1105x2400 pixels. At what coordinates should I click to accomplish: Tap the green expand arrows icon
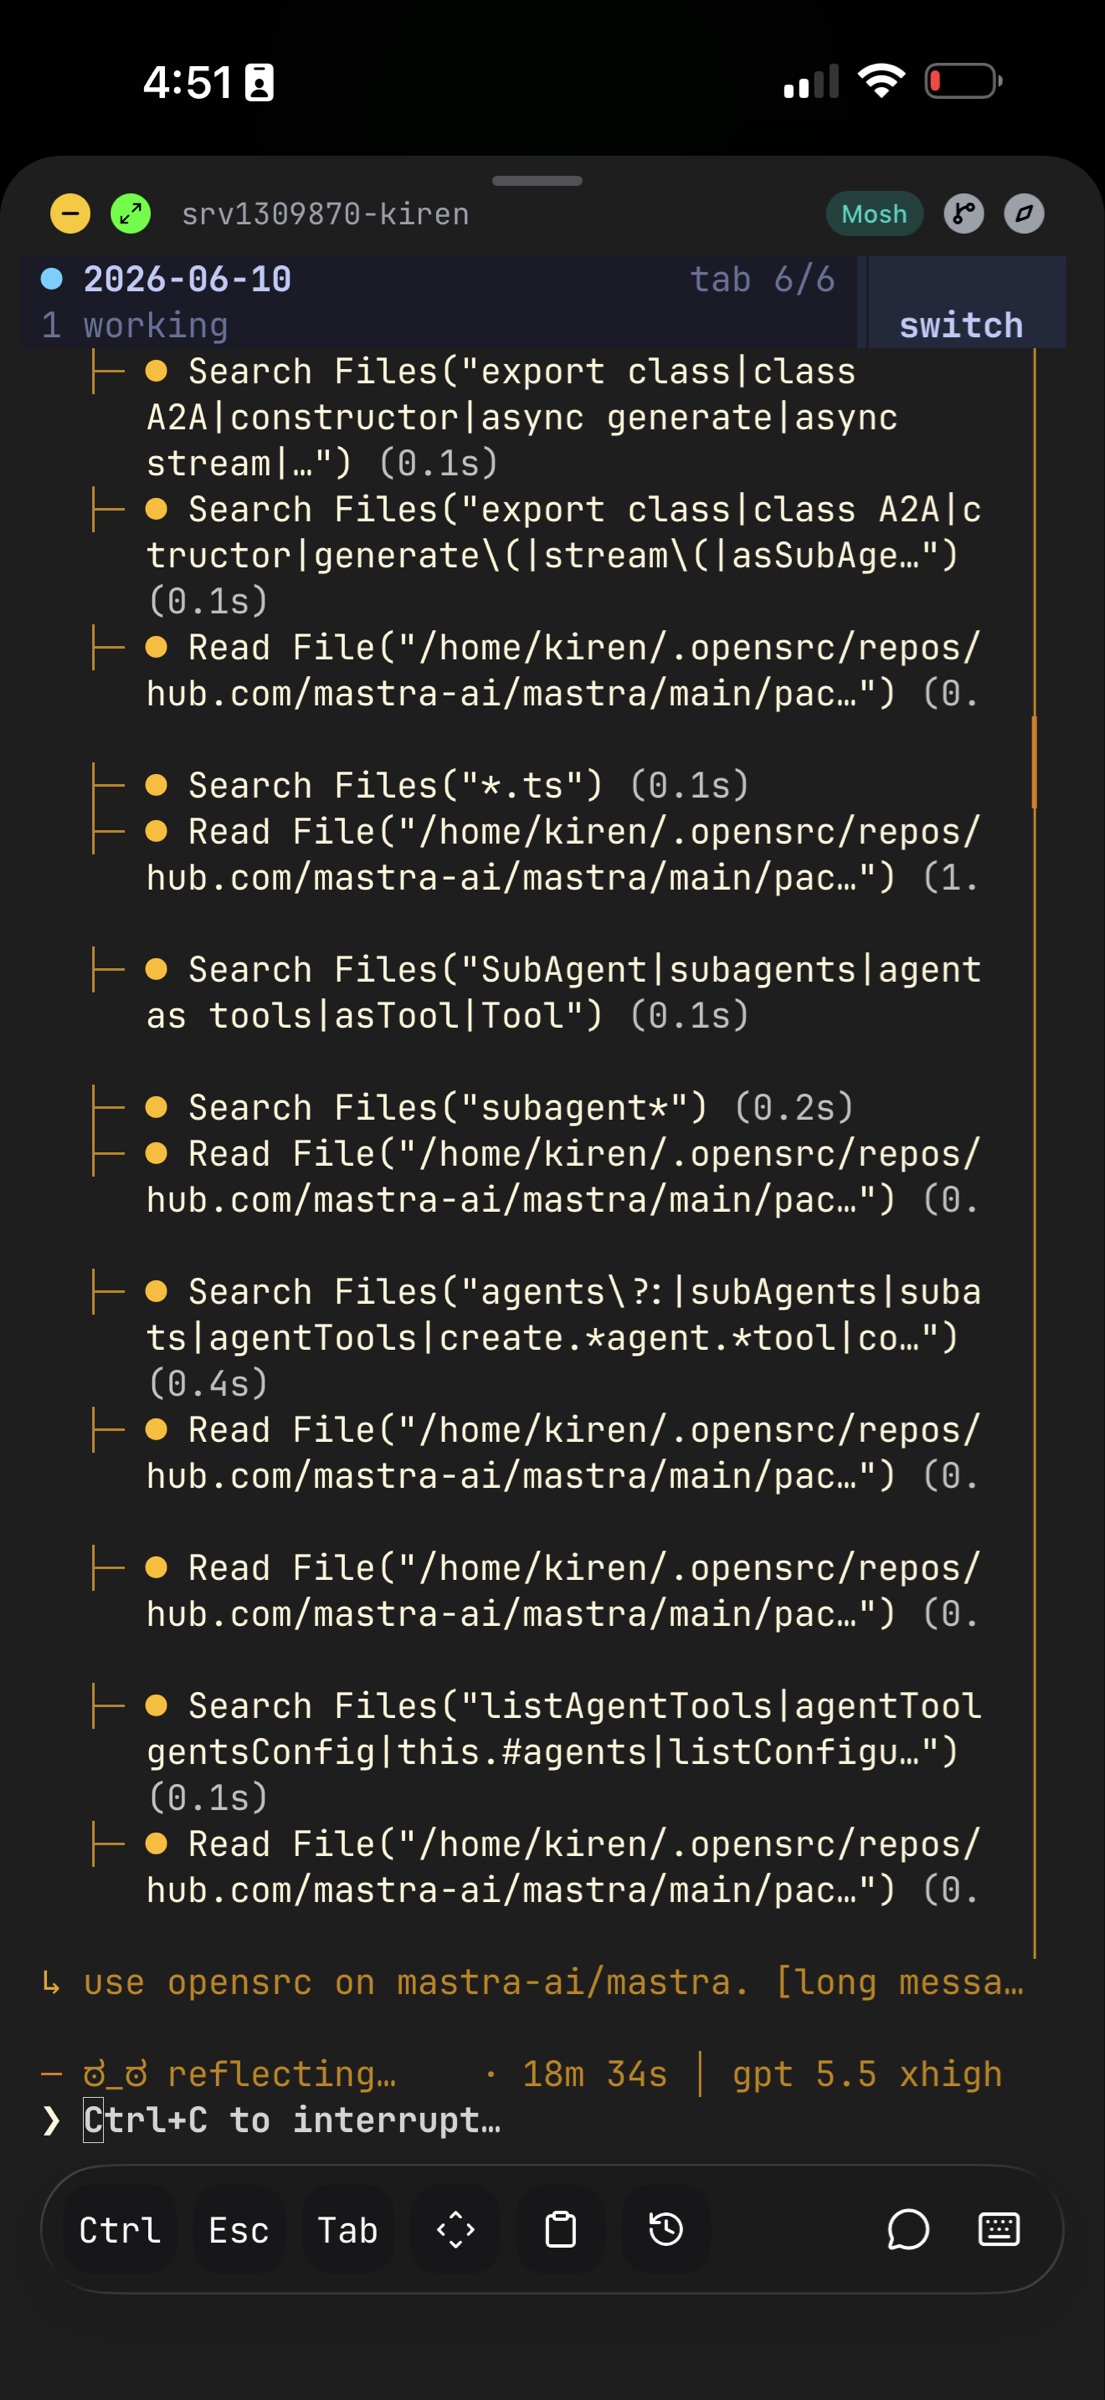coord(131,214)
